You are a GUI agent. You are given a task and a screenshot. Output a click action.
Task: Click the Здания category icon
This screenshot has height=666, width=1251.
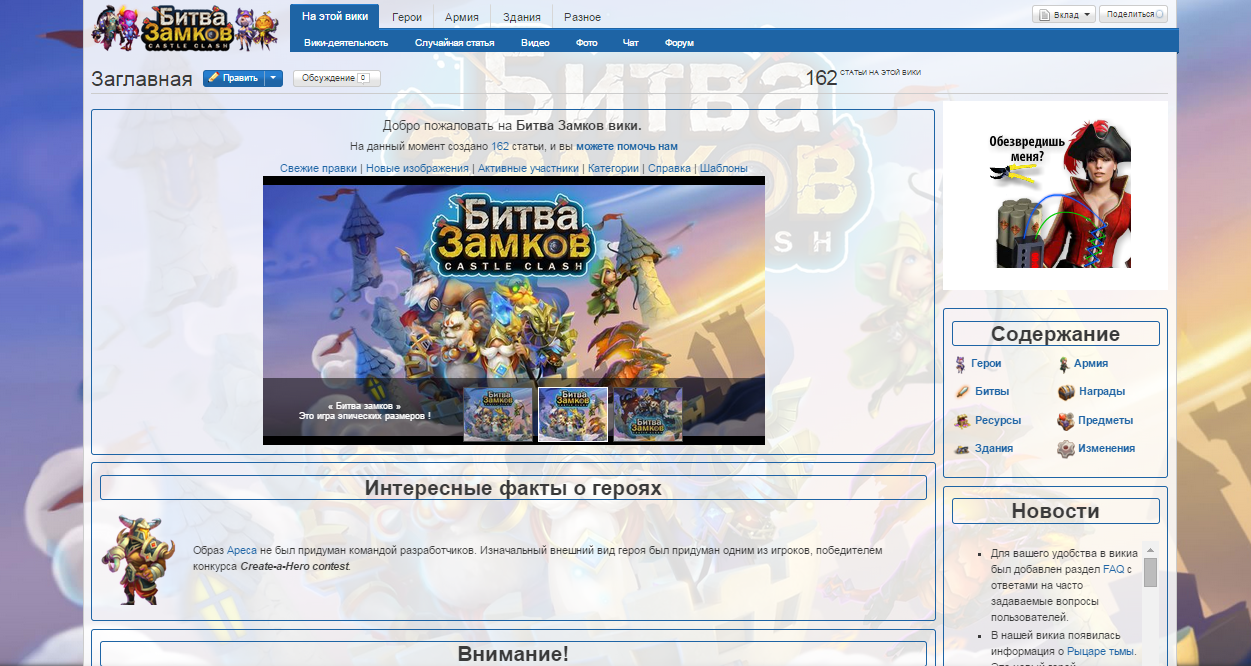pos(962,449)
